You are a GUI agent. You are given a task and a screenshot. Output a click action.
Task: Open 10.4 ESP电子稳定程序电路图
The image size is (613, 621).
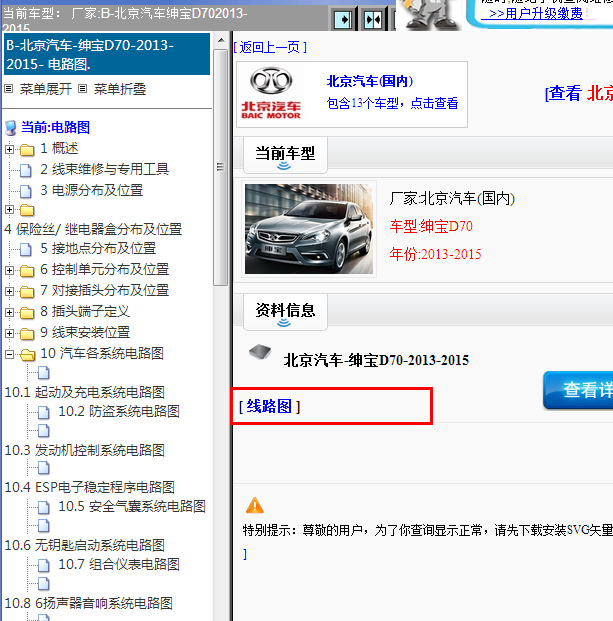click(x=89, y=487)
